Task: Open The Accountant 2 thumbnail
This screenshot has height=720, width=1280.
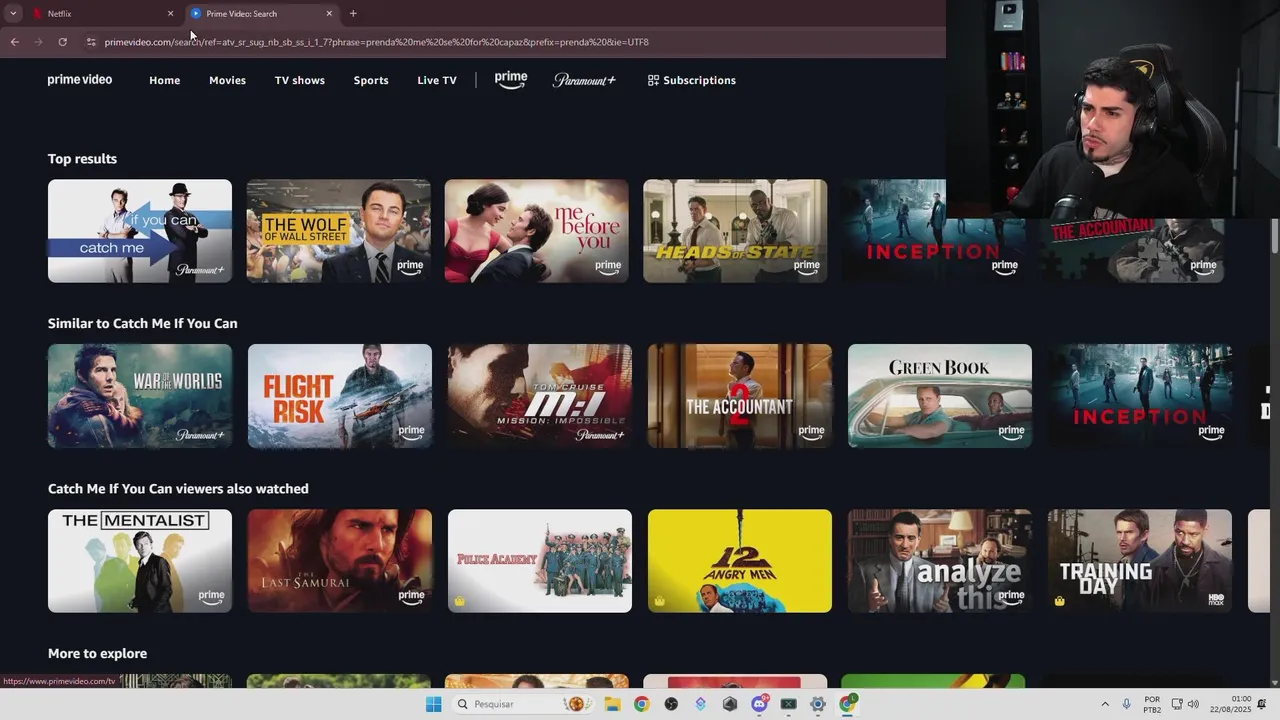Action: [x=740, y=396]
